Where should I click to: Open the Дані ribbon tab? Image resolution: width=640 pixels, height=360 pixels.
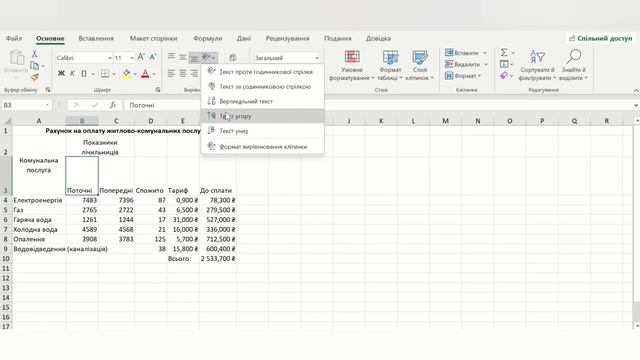(x=244, y=38)
